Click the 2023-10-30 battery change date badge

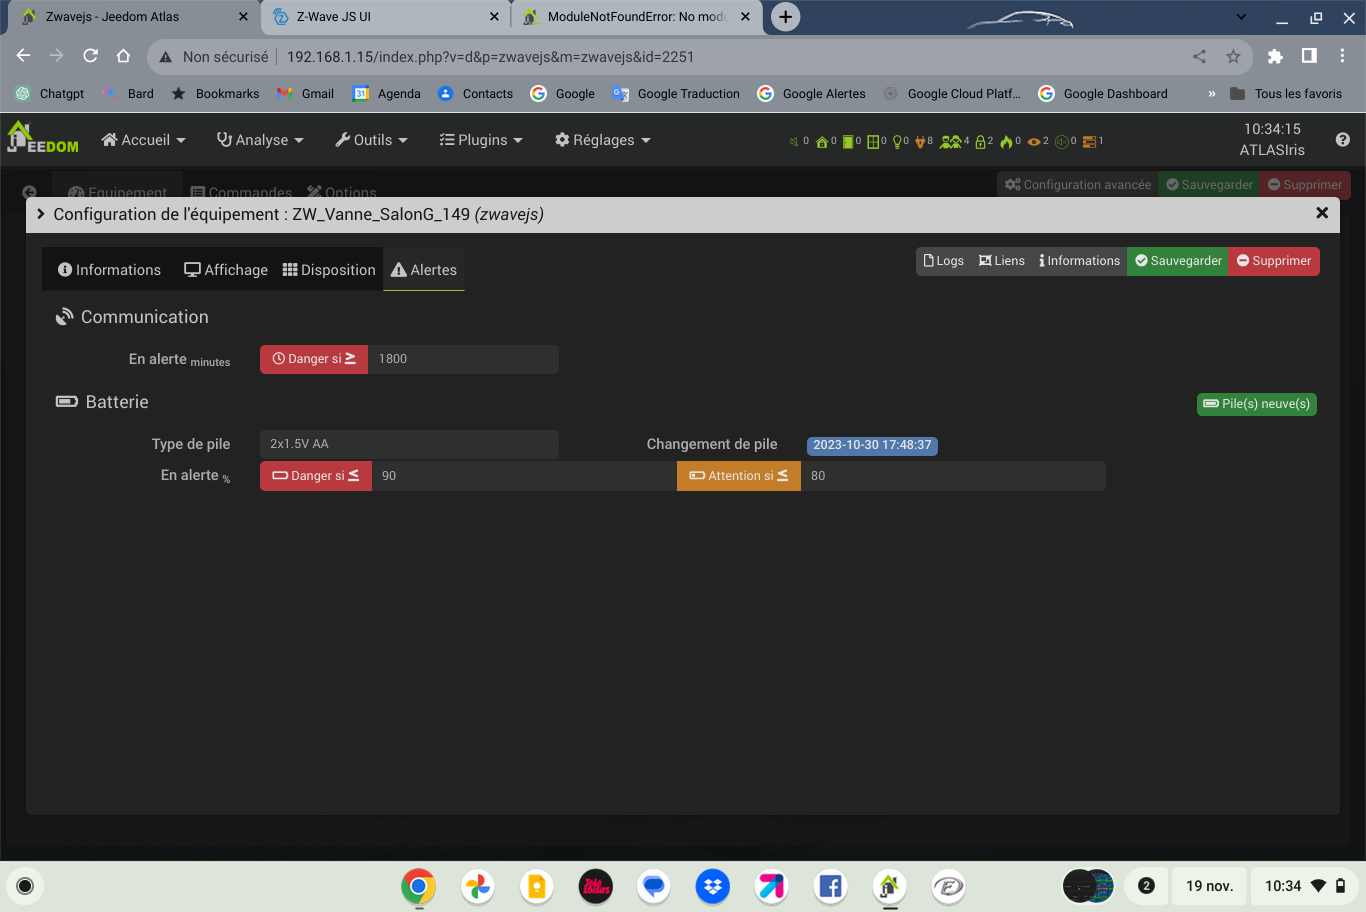coord(872,445)
